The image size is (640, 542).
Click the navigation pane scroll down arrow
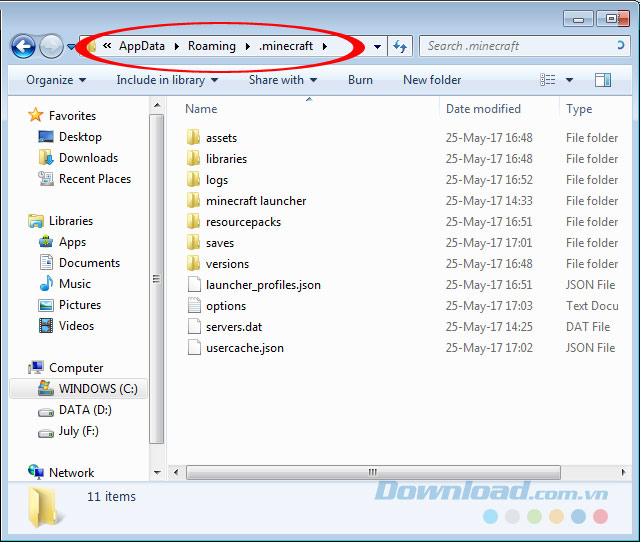157,473
